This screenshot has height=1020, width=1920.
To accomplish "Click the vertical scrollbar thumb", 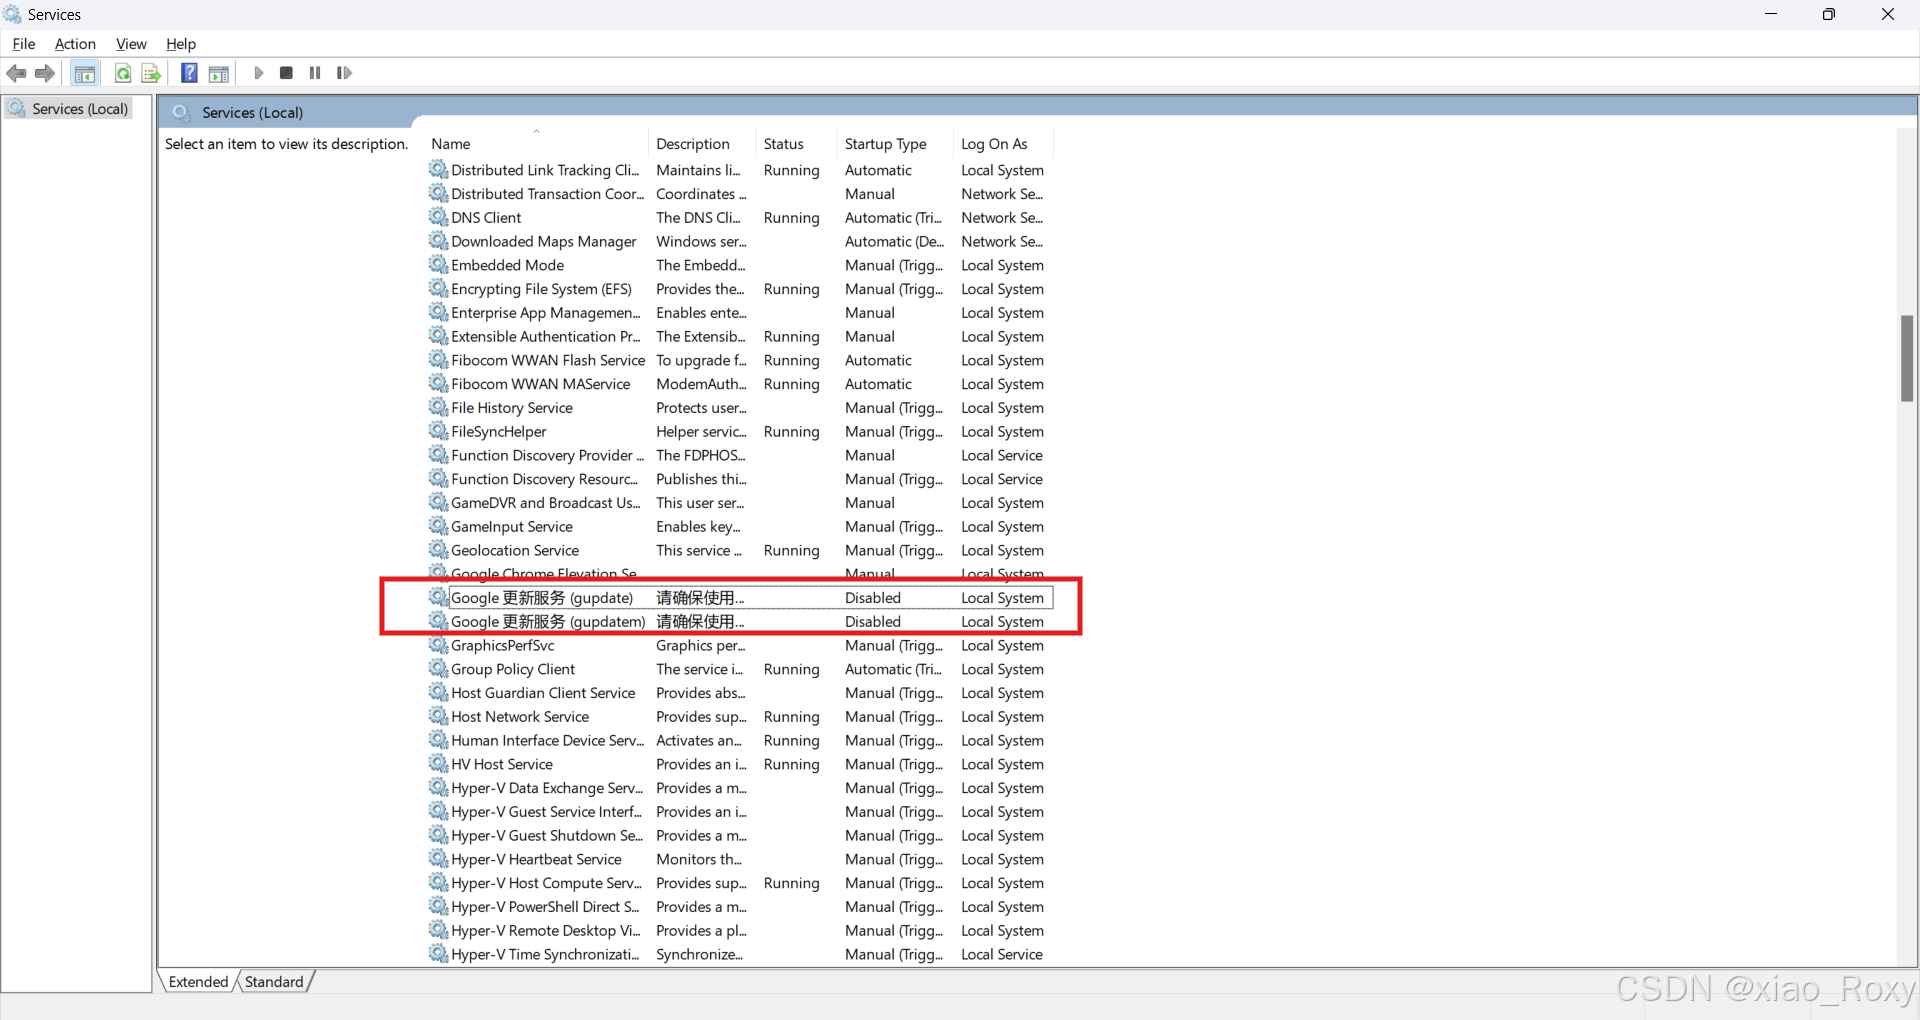I will [1907, 358].
